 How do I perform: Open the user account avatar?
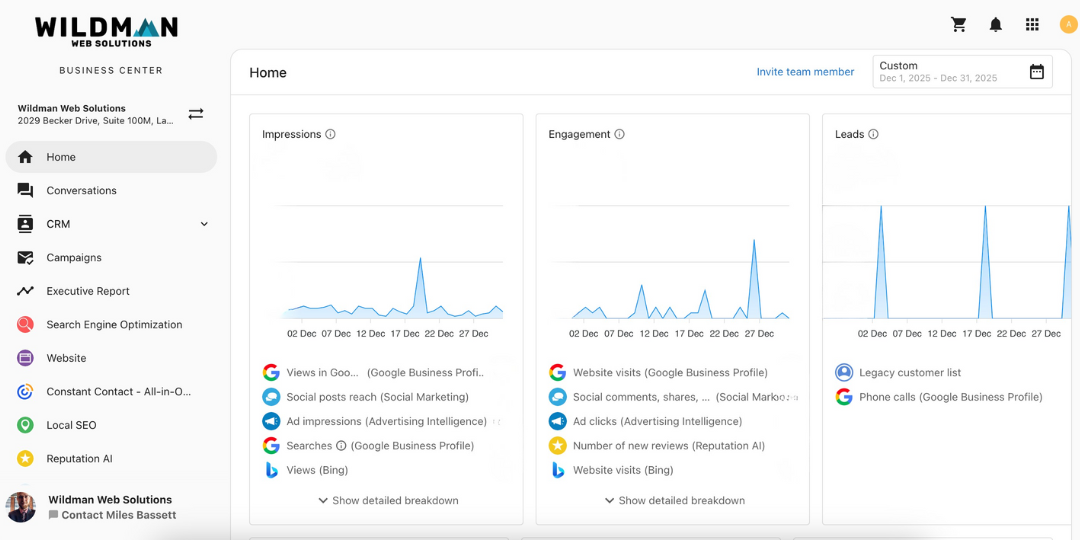(x=1068, y=25)
